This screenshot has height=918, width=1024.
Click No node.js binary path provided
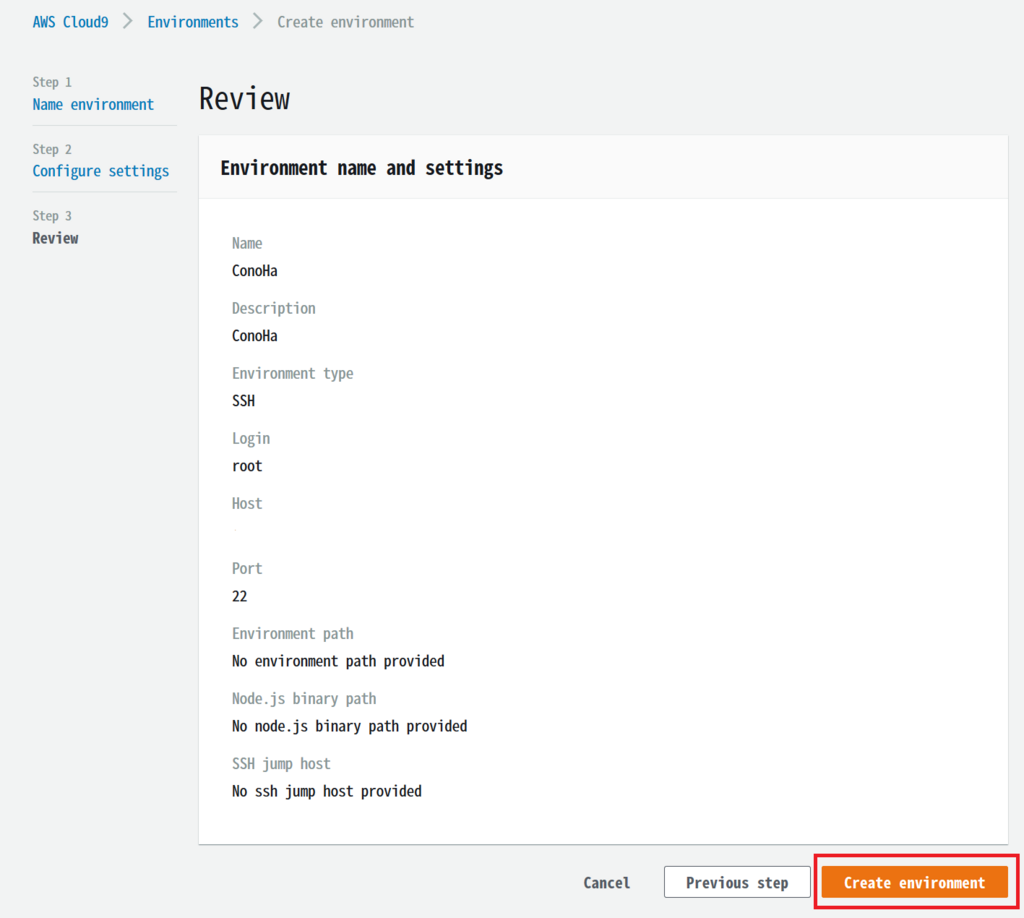point(349,726)
